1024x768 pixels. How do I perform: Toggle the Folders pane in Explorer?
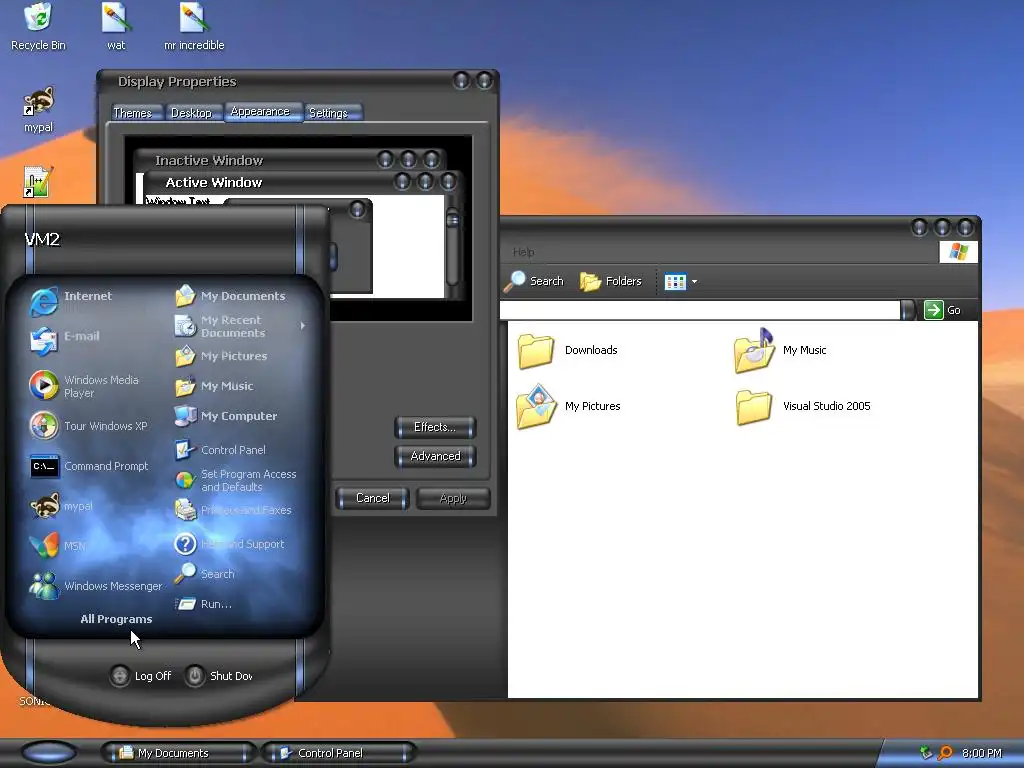pyautogui.click(x=611, y=281)
